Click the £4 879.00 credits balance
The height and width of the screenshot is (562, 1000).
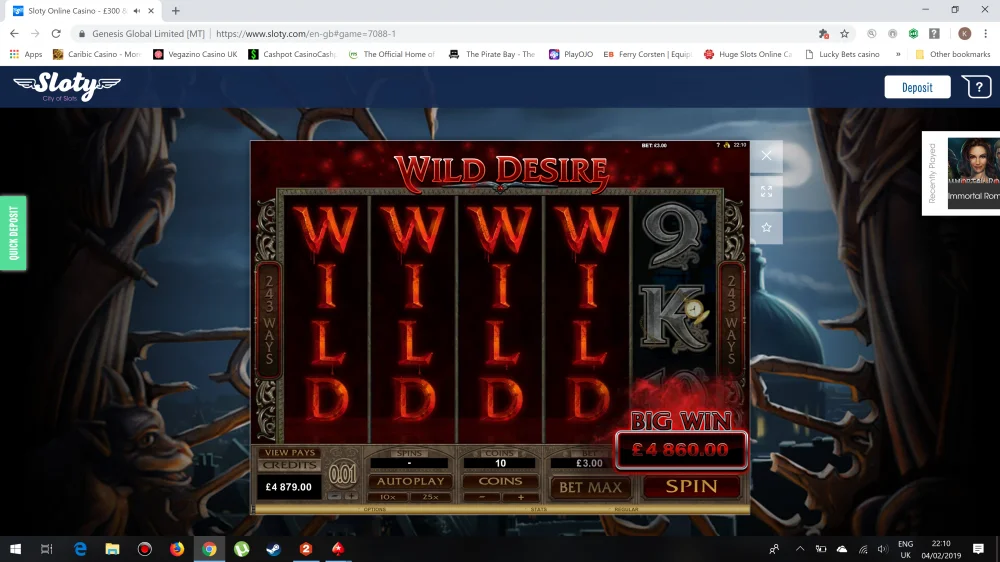[289, 487]
